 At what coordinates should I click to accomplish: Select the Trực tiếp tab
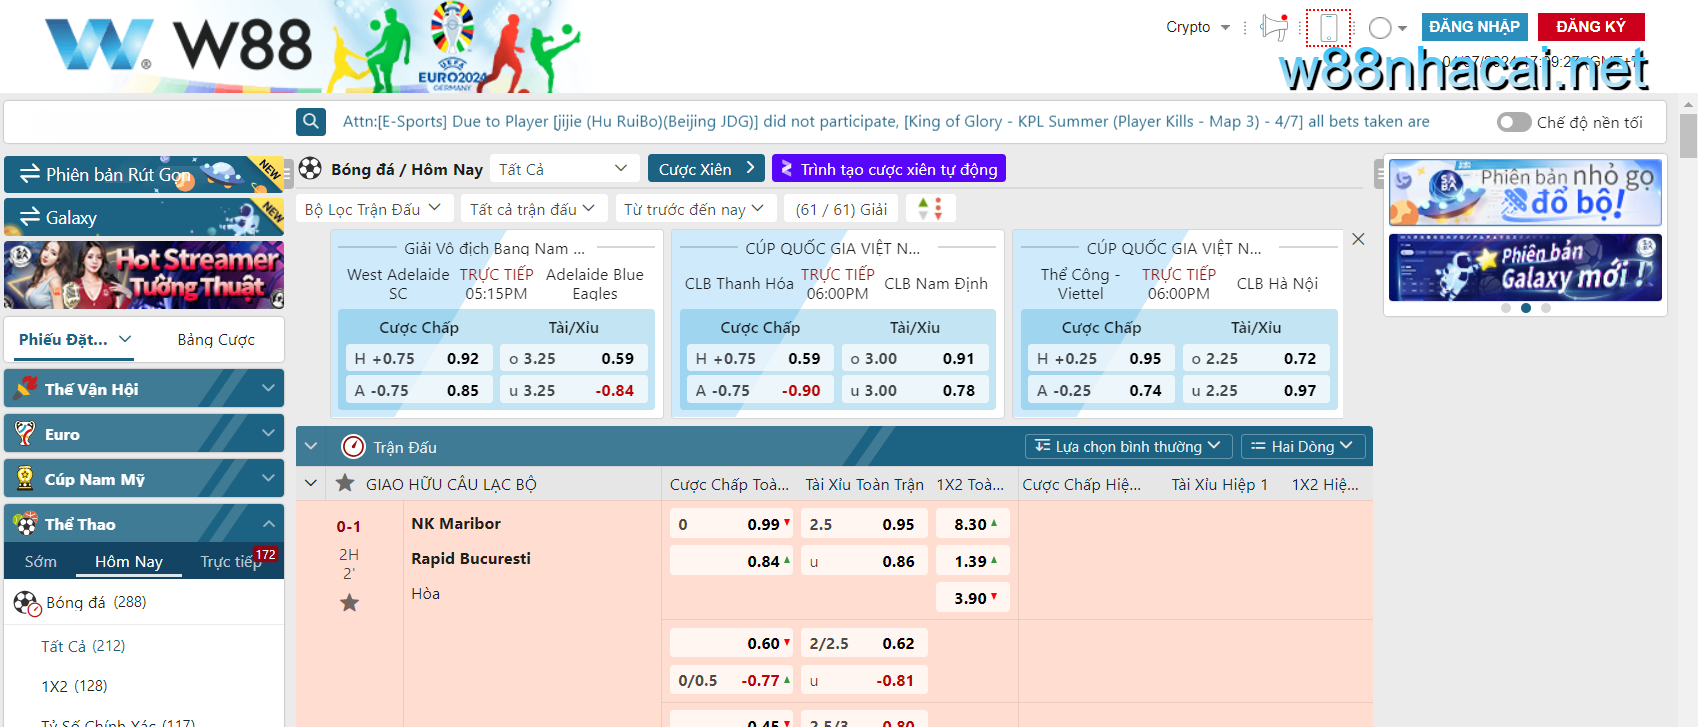pyautogui.click(x=231, y=561)
